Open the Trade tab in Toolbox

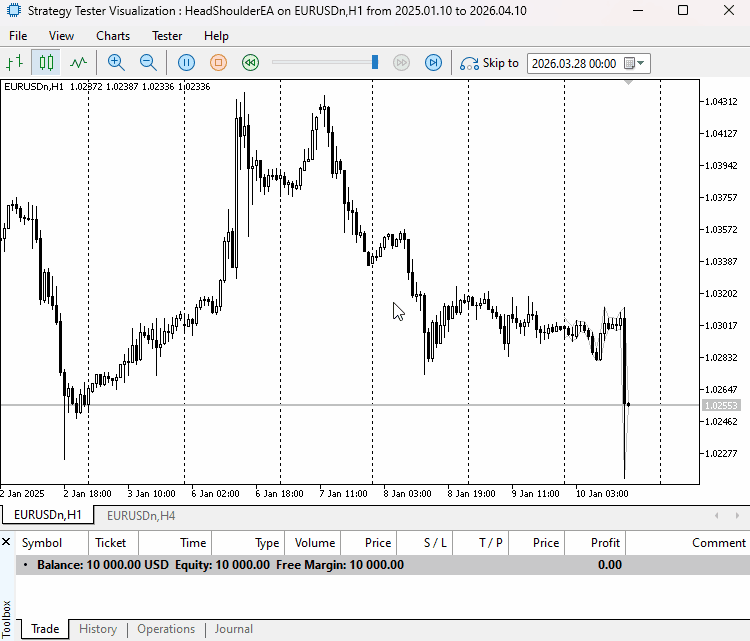tap(45, 629)
